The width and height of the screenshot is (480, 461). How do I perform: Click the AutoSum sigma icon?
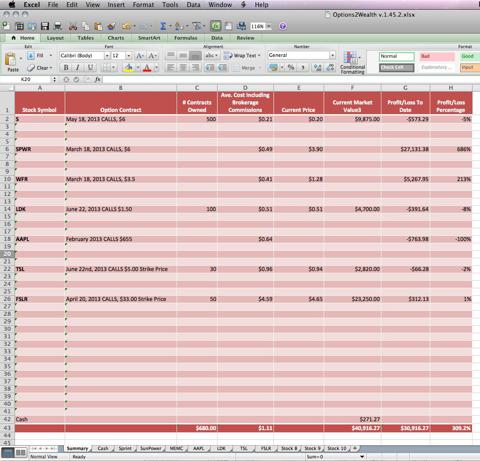(163, 26)
